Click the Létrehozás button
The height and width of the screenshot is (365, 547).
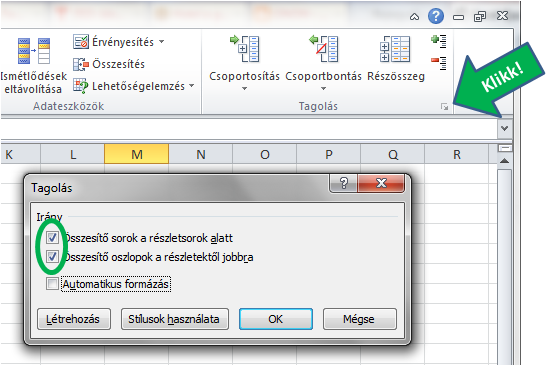coord(74,319)
